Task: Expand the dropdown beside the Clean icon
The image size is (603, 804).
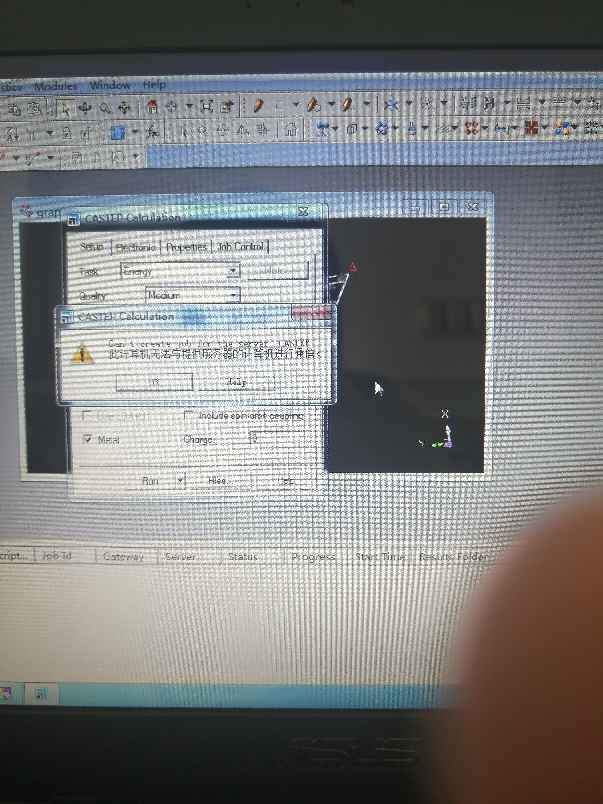Action: pyautogui.click(x=409, y=104)
